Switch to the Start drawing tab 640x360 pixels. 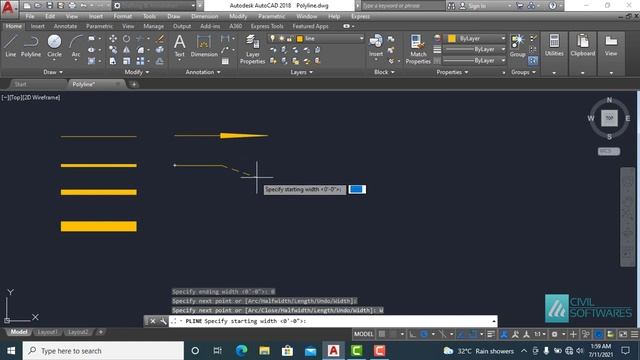tap(20, 84)
